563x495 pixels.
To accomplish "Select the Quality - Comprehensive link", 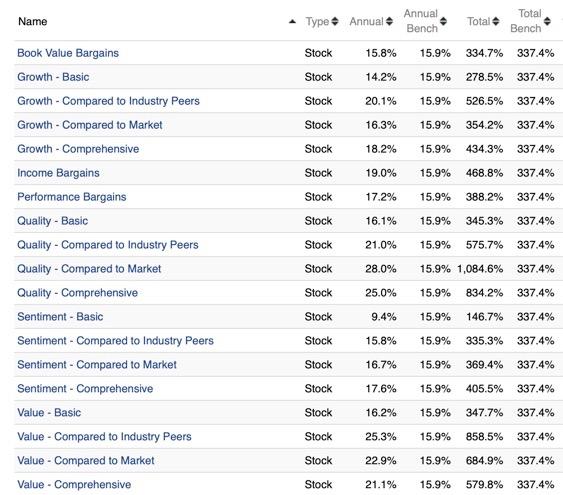I will pyautogui.click(x=78, y=293).
